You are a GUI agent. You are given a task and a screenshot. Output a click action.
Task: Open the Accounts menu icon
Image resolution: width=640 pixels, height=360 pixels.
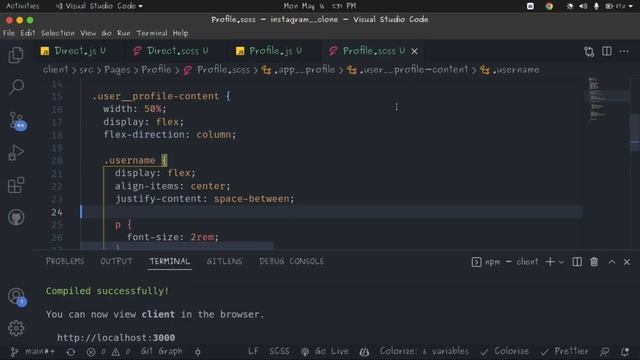click(x=17, y=297)
